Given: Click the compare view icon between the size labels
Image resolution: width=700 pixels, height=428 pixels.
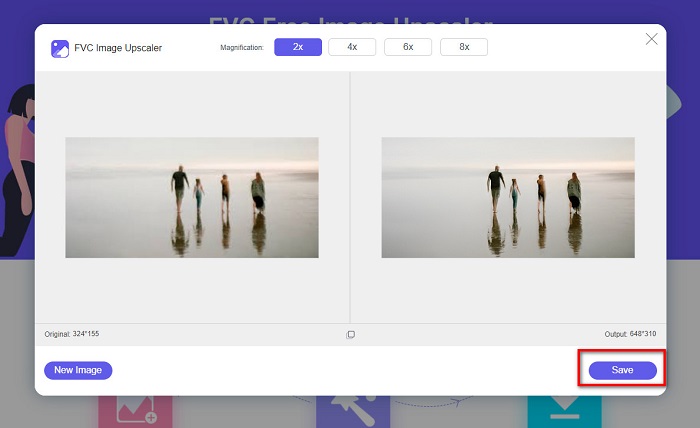Looking at the screenshot, I should tap(350, 335).
